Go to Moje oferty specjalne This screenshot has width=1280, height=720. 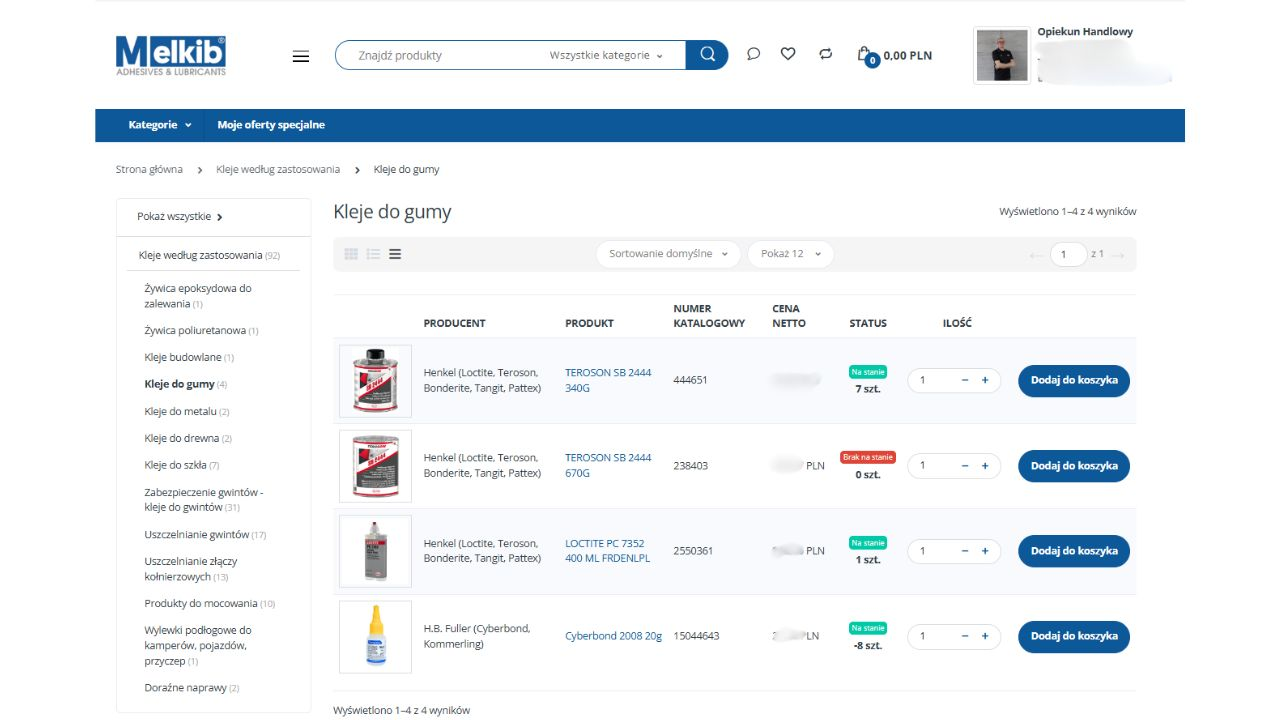[x=271, y=125]
